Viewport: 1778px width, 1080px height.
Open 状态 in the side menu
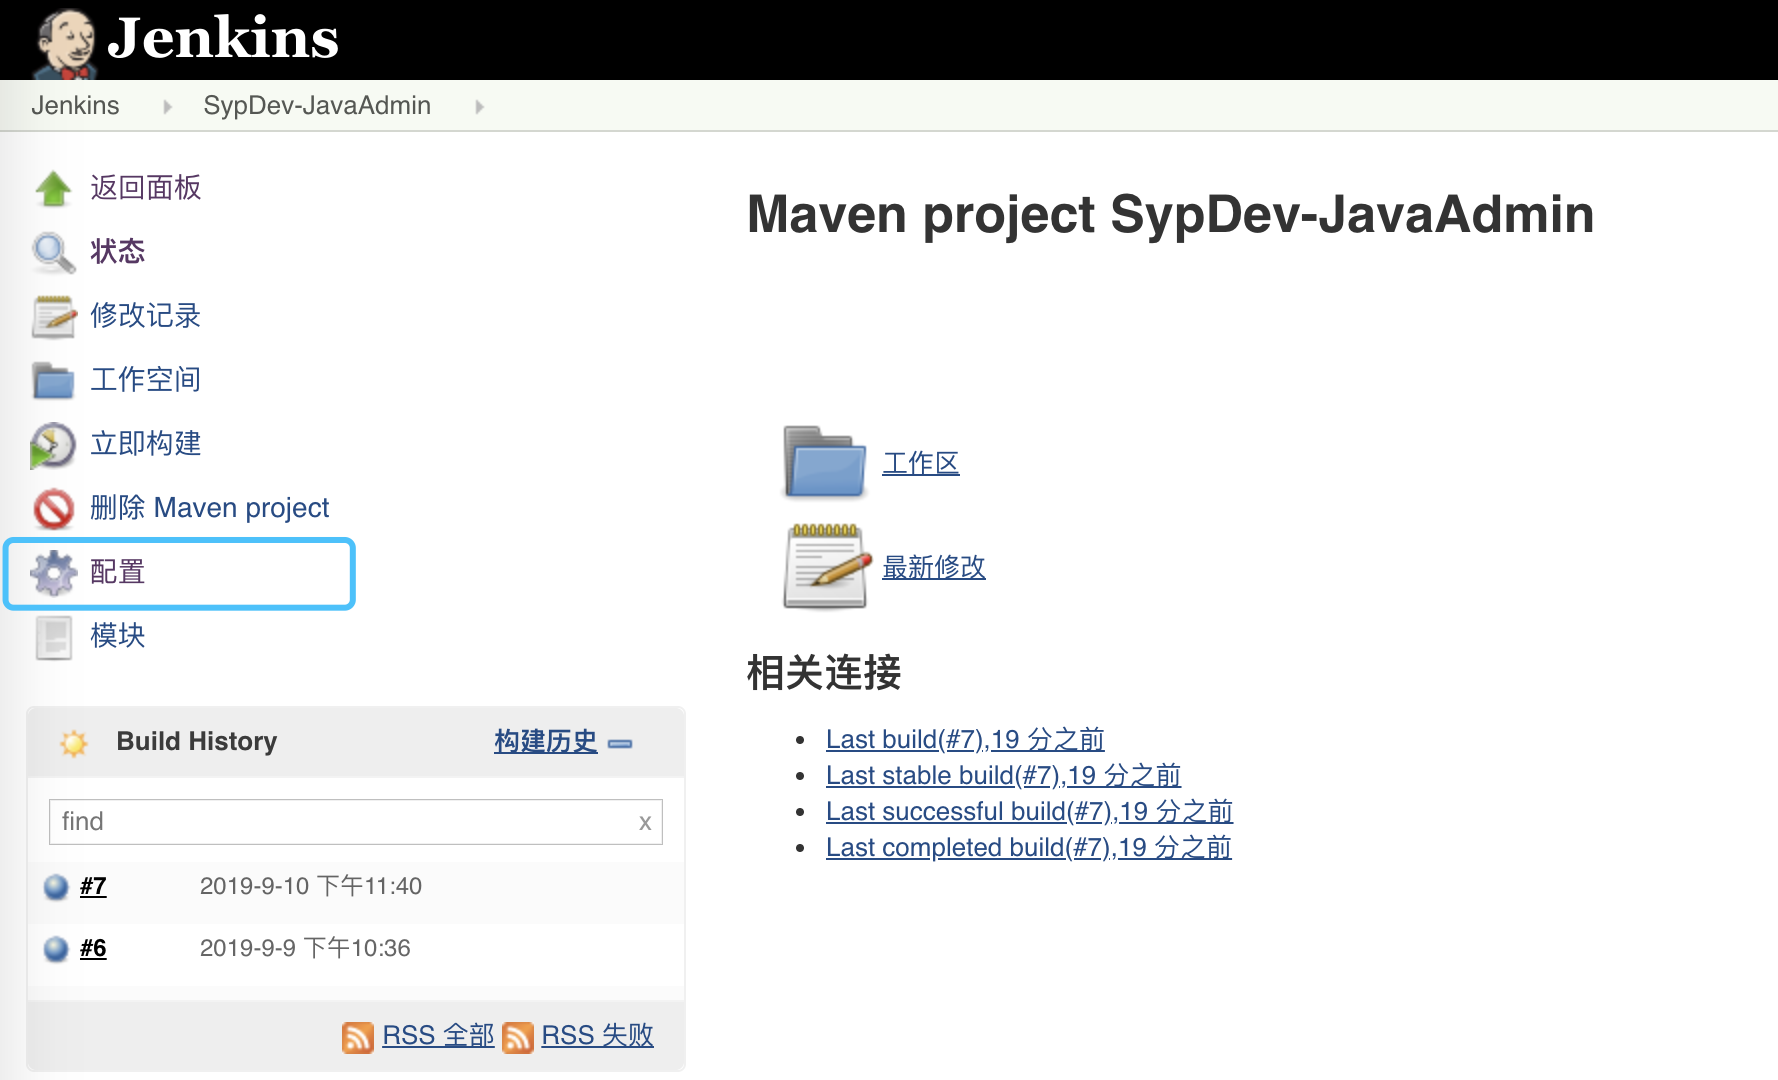tap(117, 251)
